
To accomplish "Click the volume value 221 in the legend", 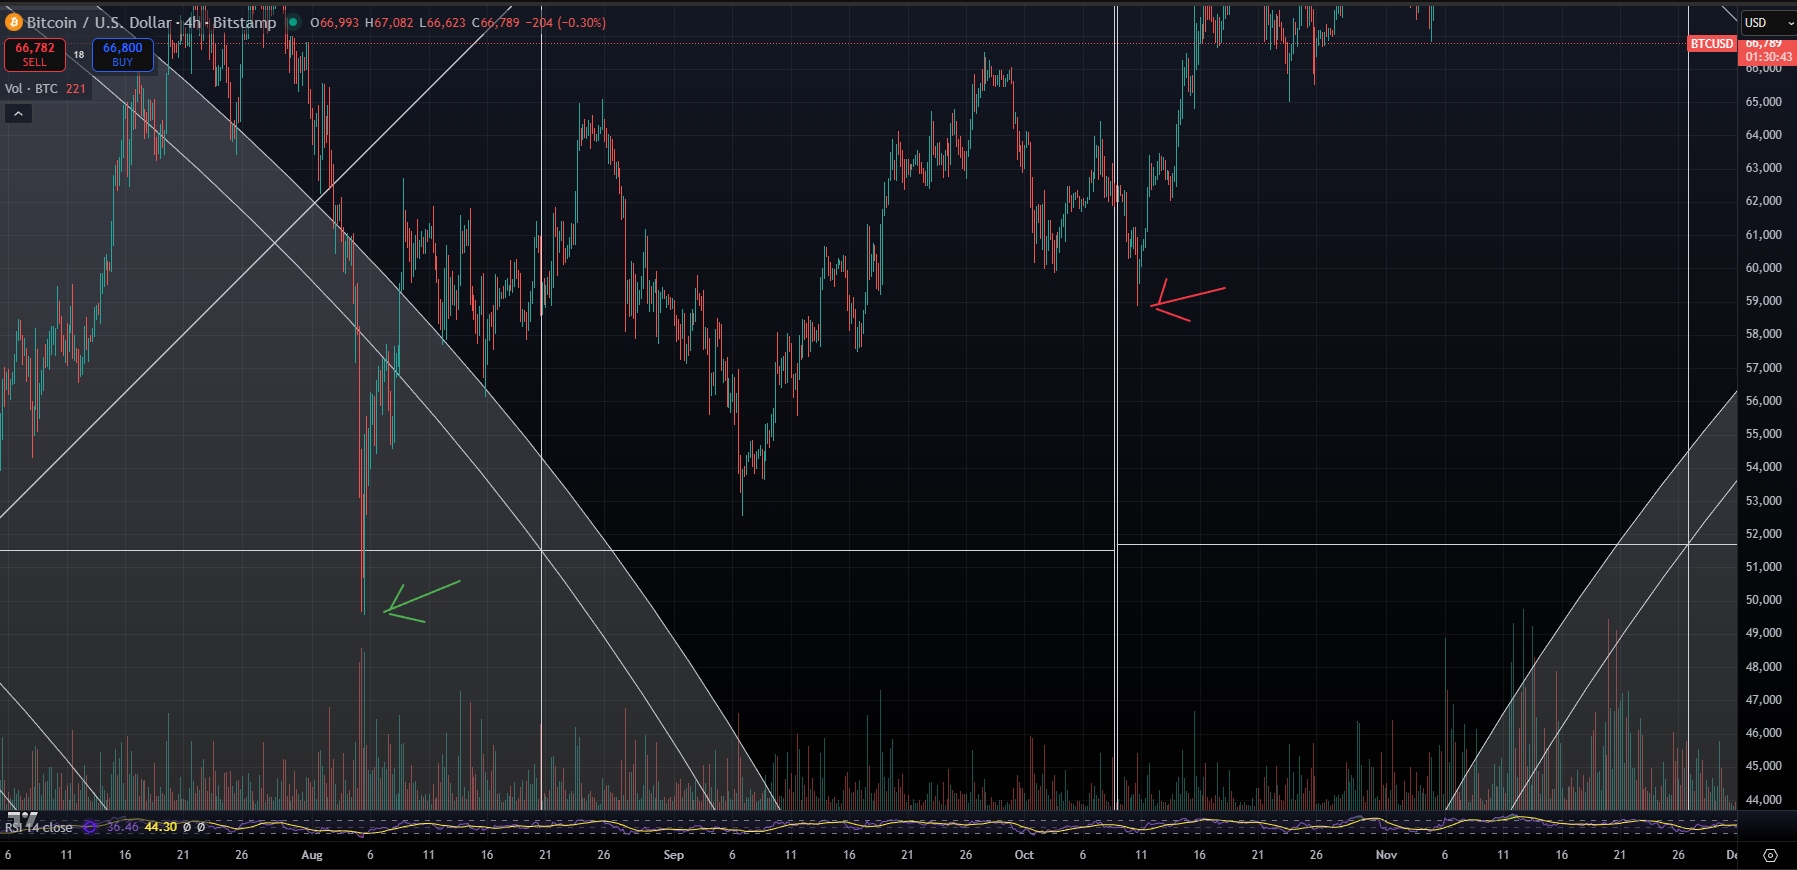I will coord(76,89).
